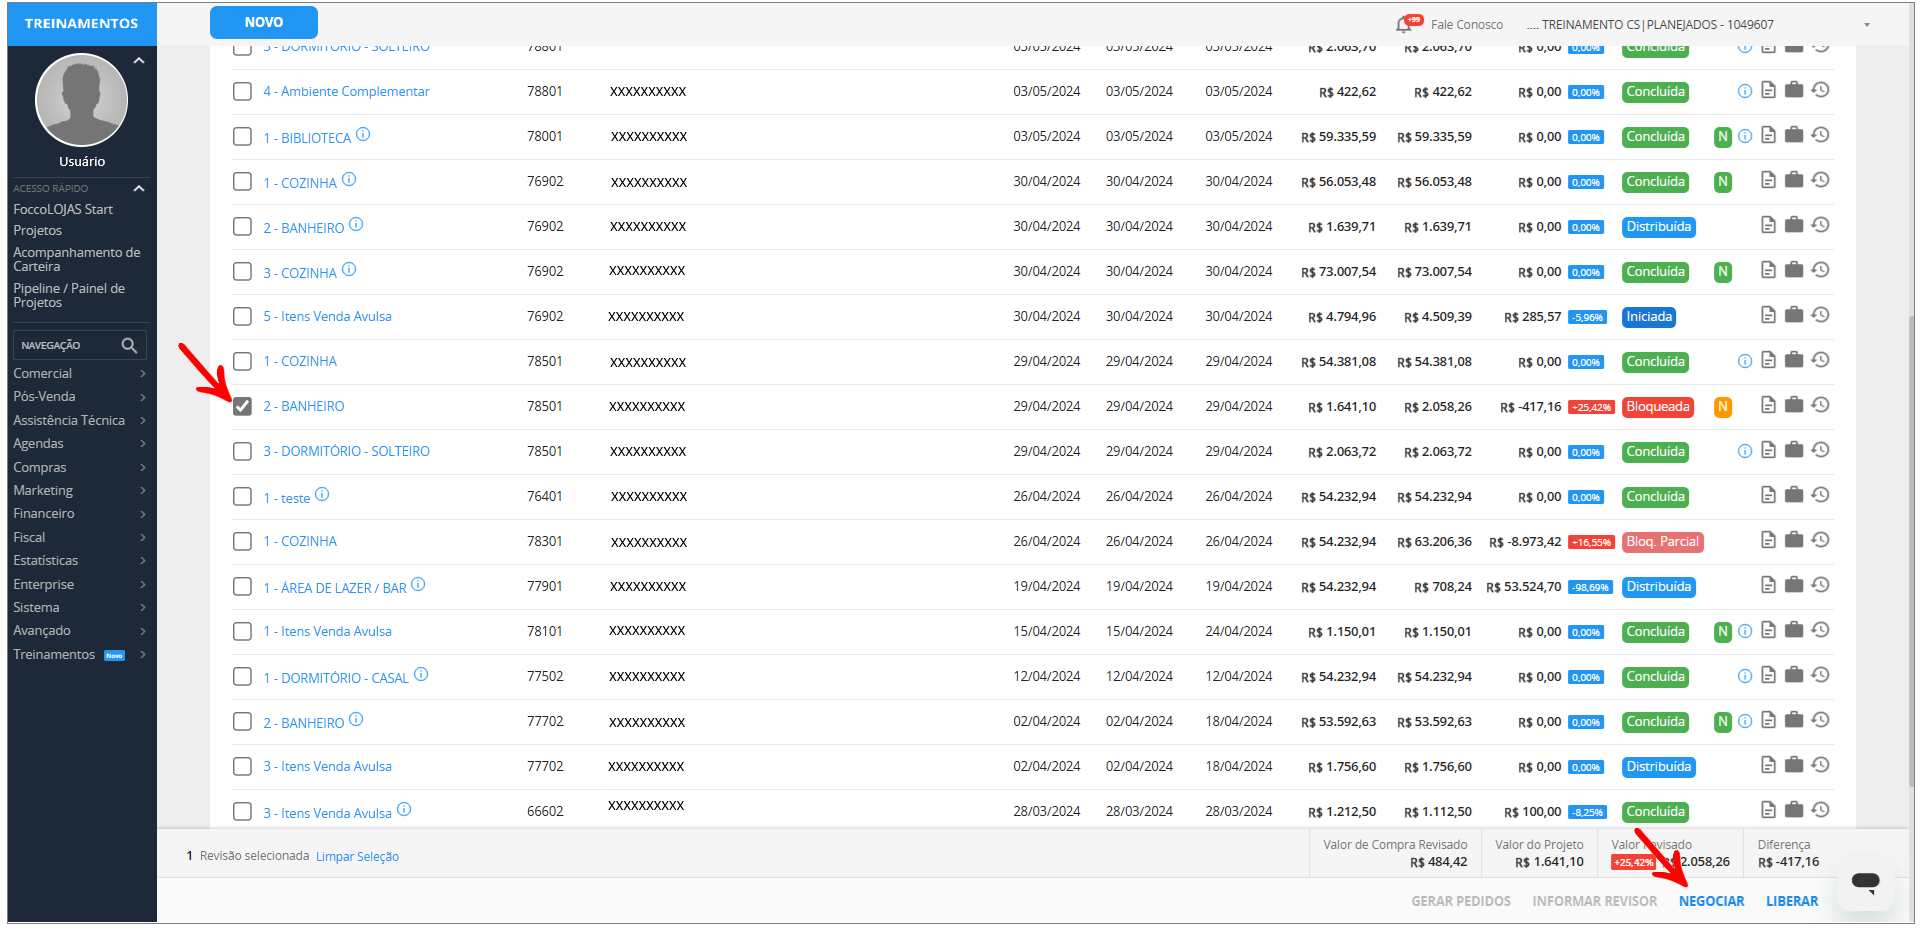Click the LIBERAR button
This screenshot has width=1922, height=929.
(x=1792, y=901)
